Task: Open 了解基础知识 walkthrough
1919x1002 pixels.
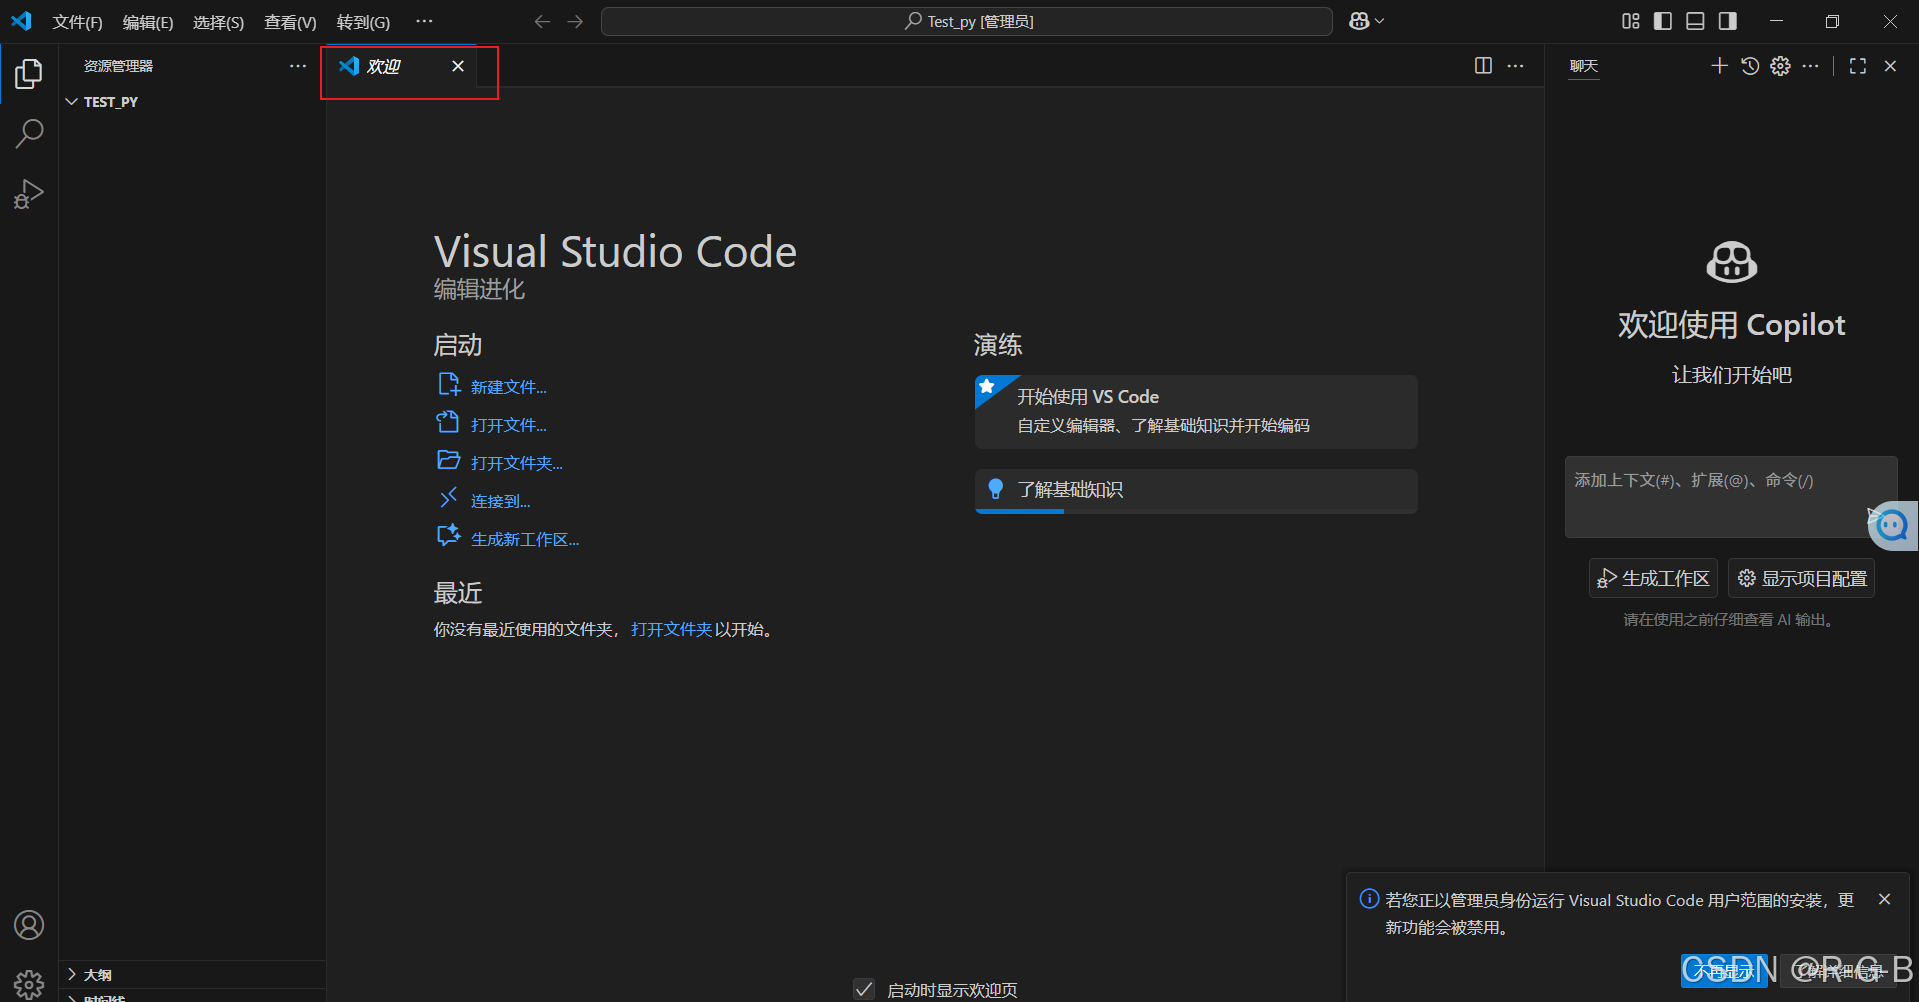Action: pyautogui.click(x=1196, y=491)
